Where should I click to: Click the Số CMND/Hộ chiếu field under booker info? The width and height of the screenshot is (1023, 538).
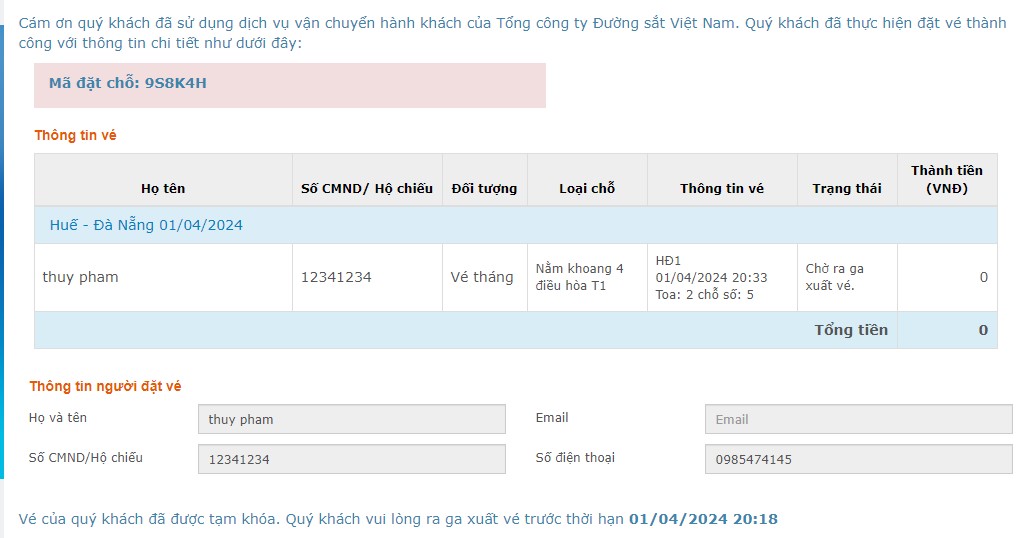pyautogui.click(x=351, y=459)
